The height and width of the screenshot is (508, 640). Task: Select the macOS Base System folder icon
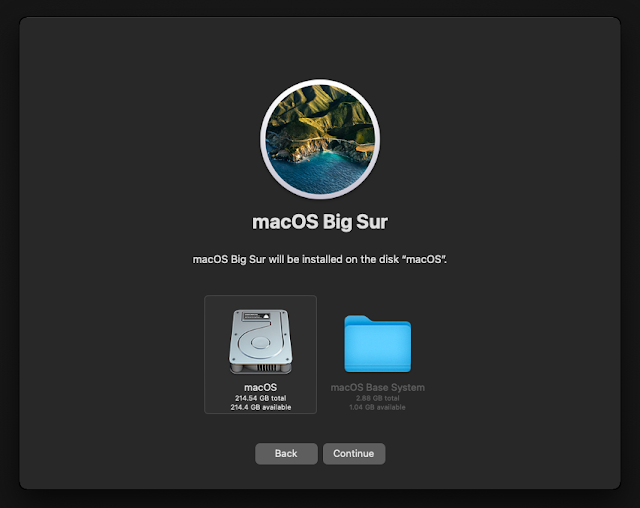tap(378, 344)
